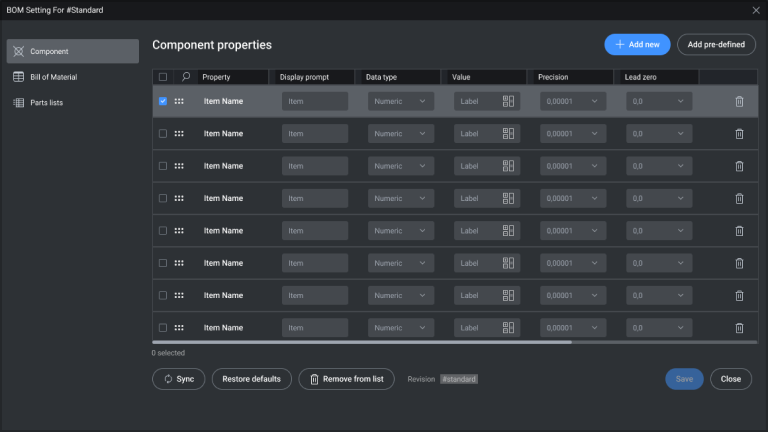Viewport: 768px width, 432px height.
Task: Toggle the select-all checkbox in the header
Action: click(x=163, y=77)
